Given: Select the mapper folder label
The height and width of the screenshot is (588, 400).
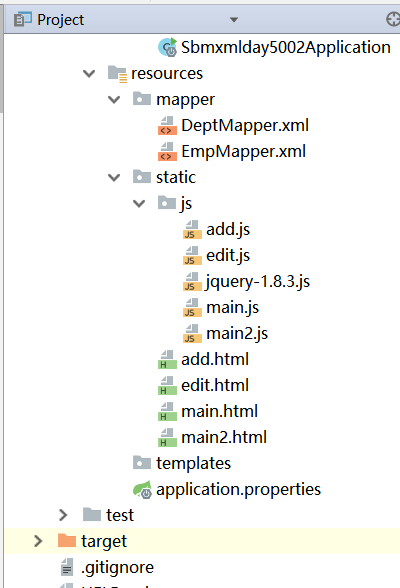Looking at the screenshot, I should click(x=186, y=100).
